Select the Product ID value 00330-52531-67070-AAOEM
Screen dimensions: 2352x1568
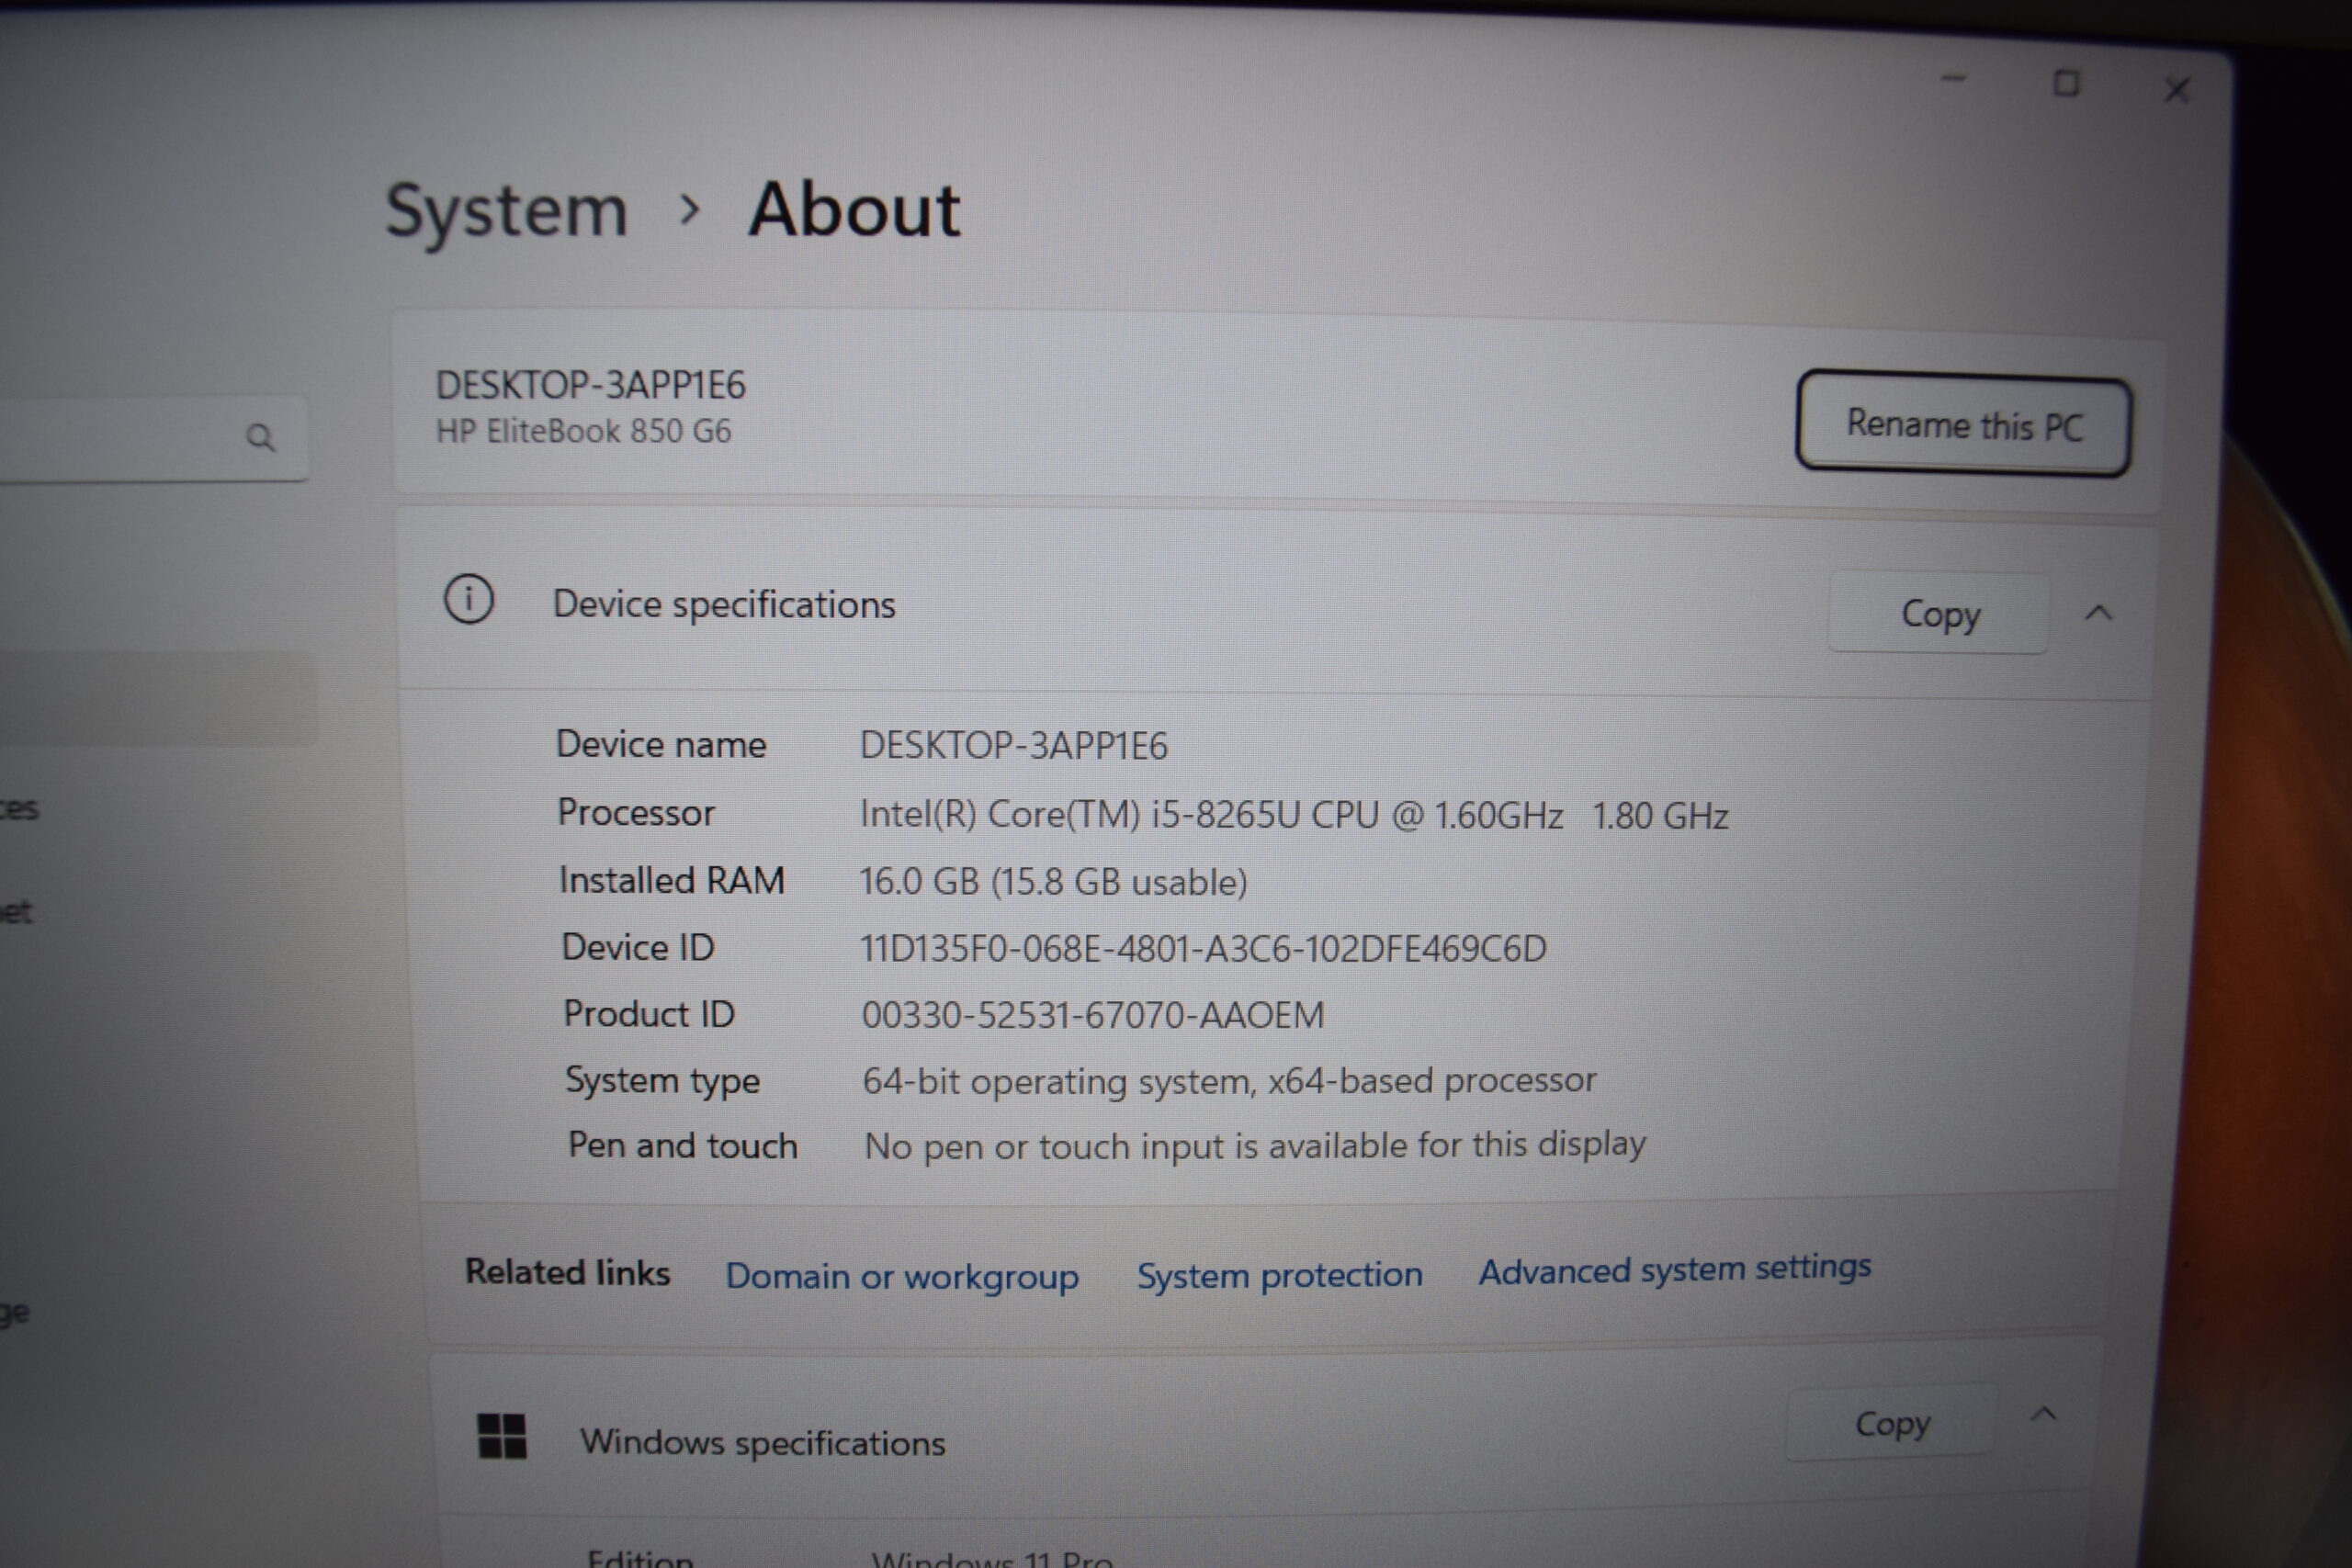coord(1093,1015)
